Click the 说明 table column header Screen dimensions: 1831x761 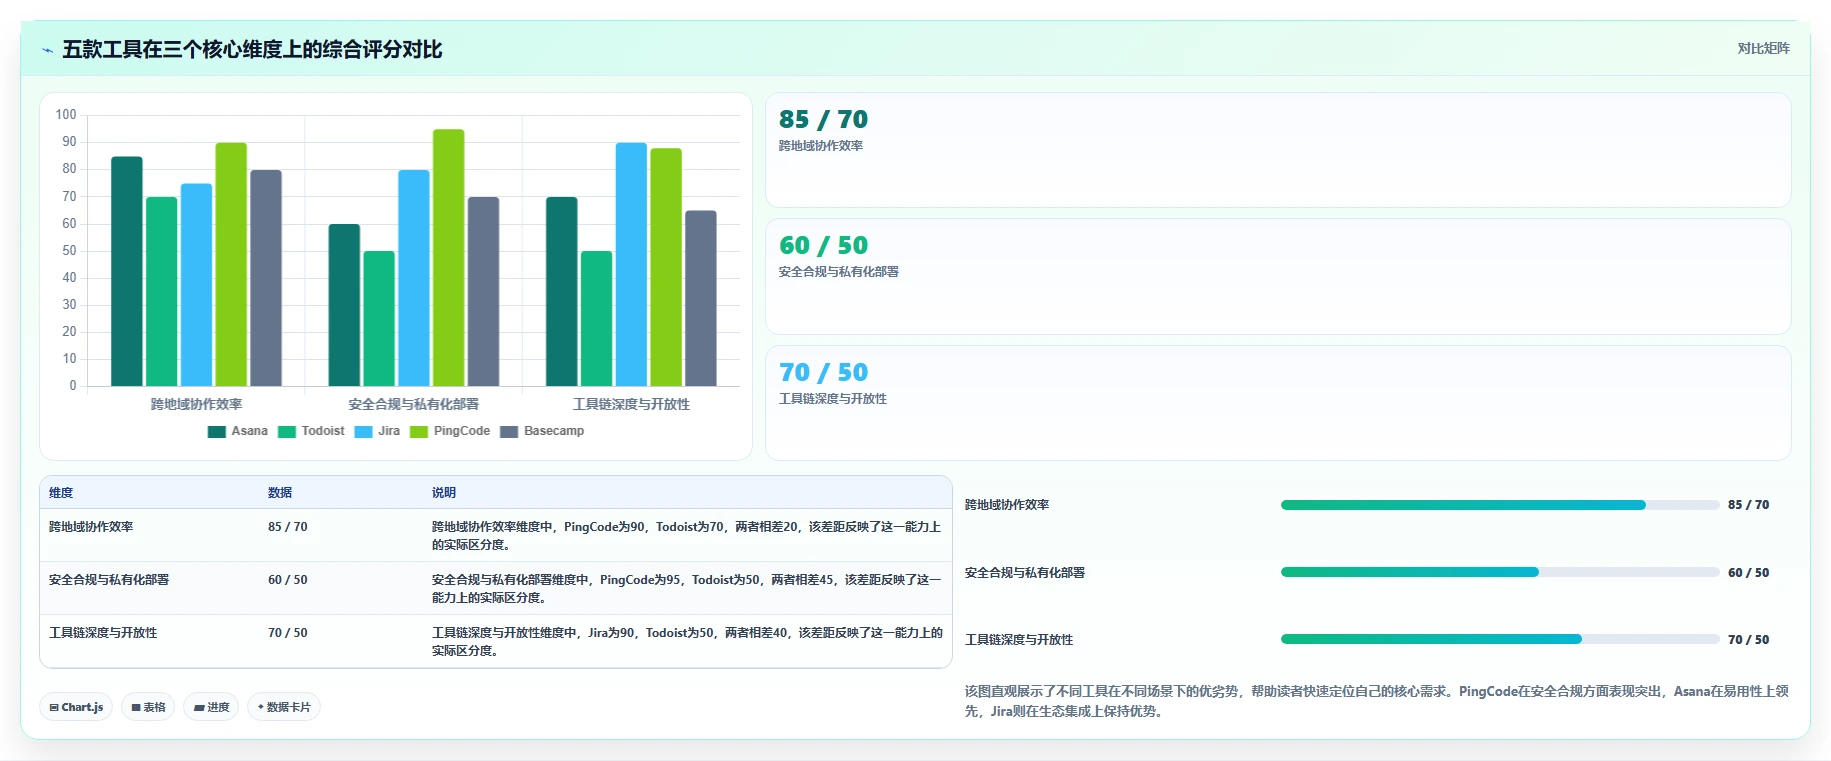click(444, 493)
